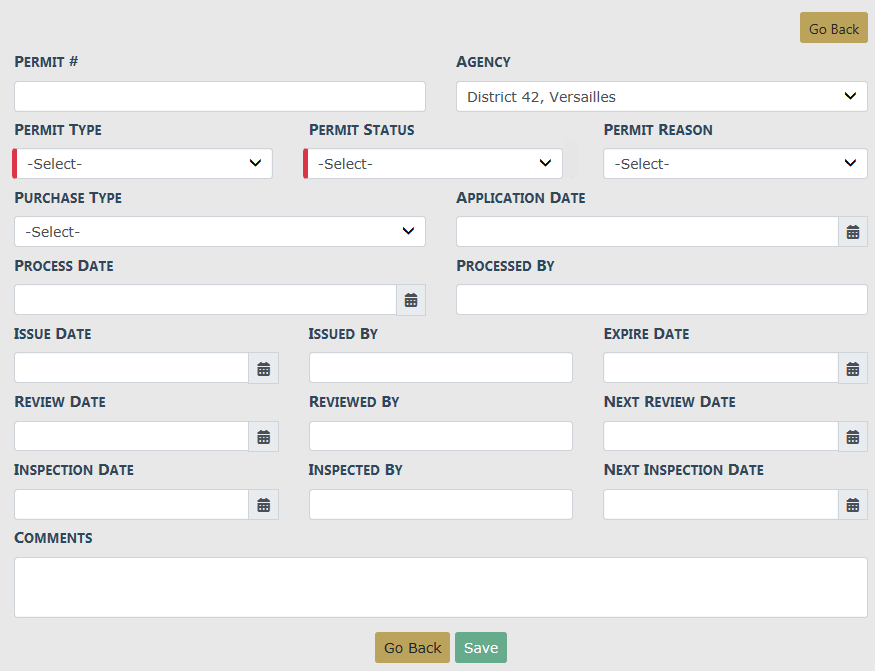Viewport: 875px width, 671px height.
Task: Click the Expire Date calendar icon
Action: click(x=852, y=368)
